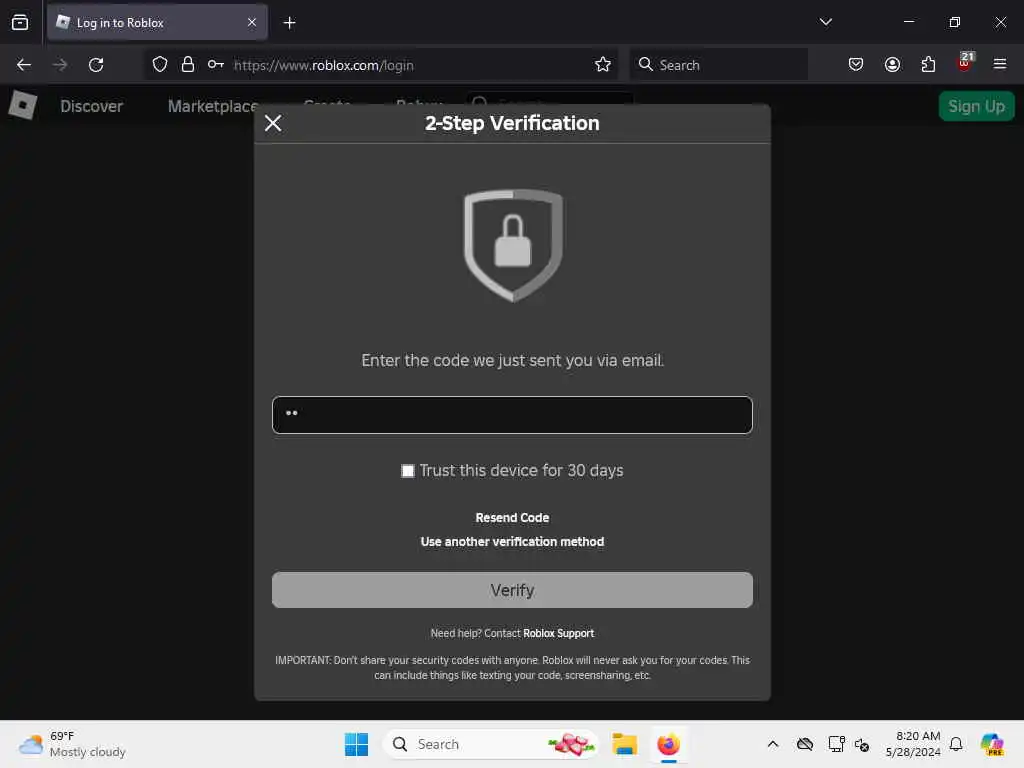The image size is (1024, 768).
Task: Open the Firefox hamburger menu
Action: click(1000, 64)
